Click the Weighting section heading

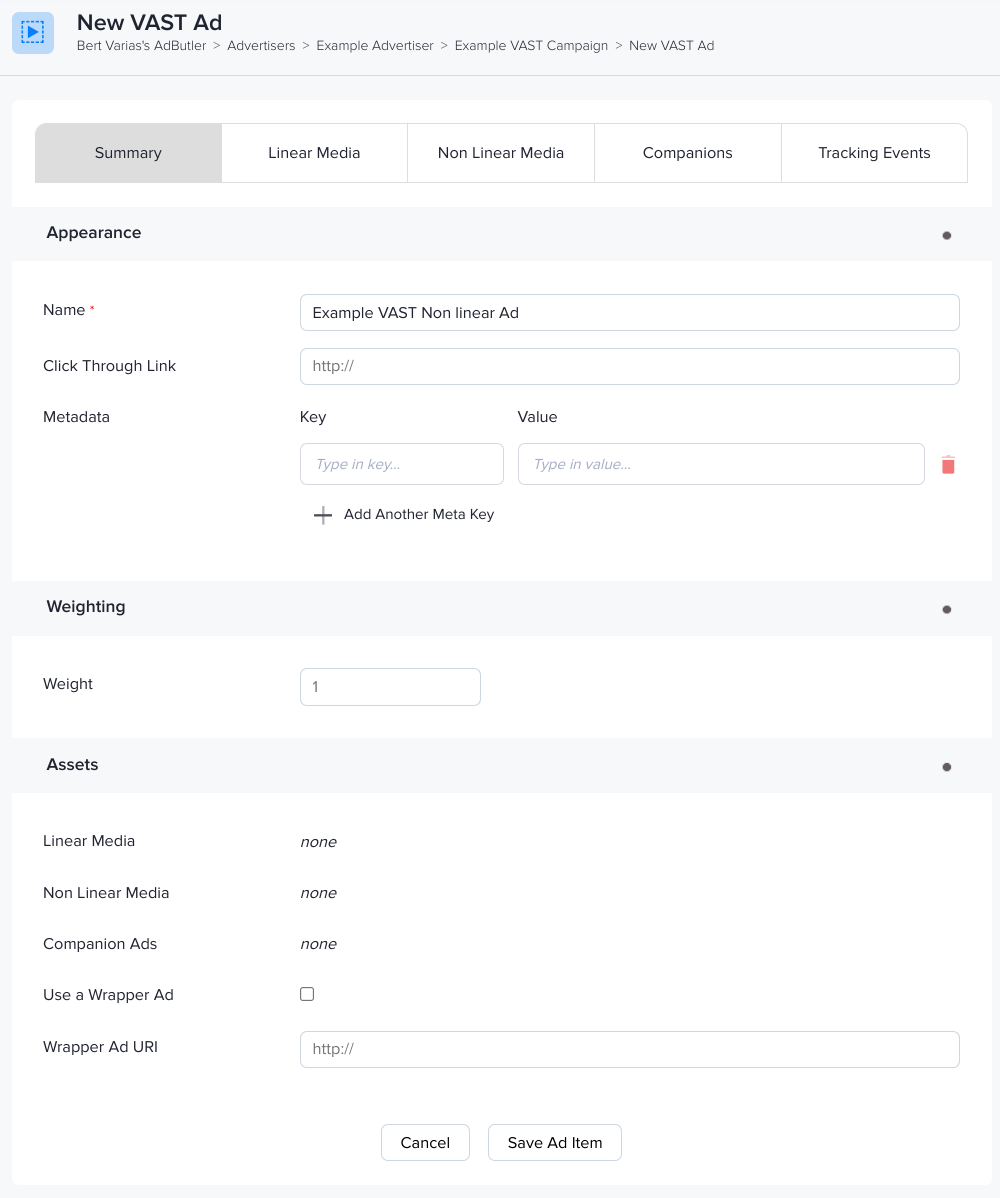click(86, 607)
